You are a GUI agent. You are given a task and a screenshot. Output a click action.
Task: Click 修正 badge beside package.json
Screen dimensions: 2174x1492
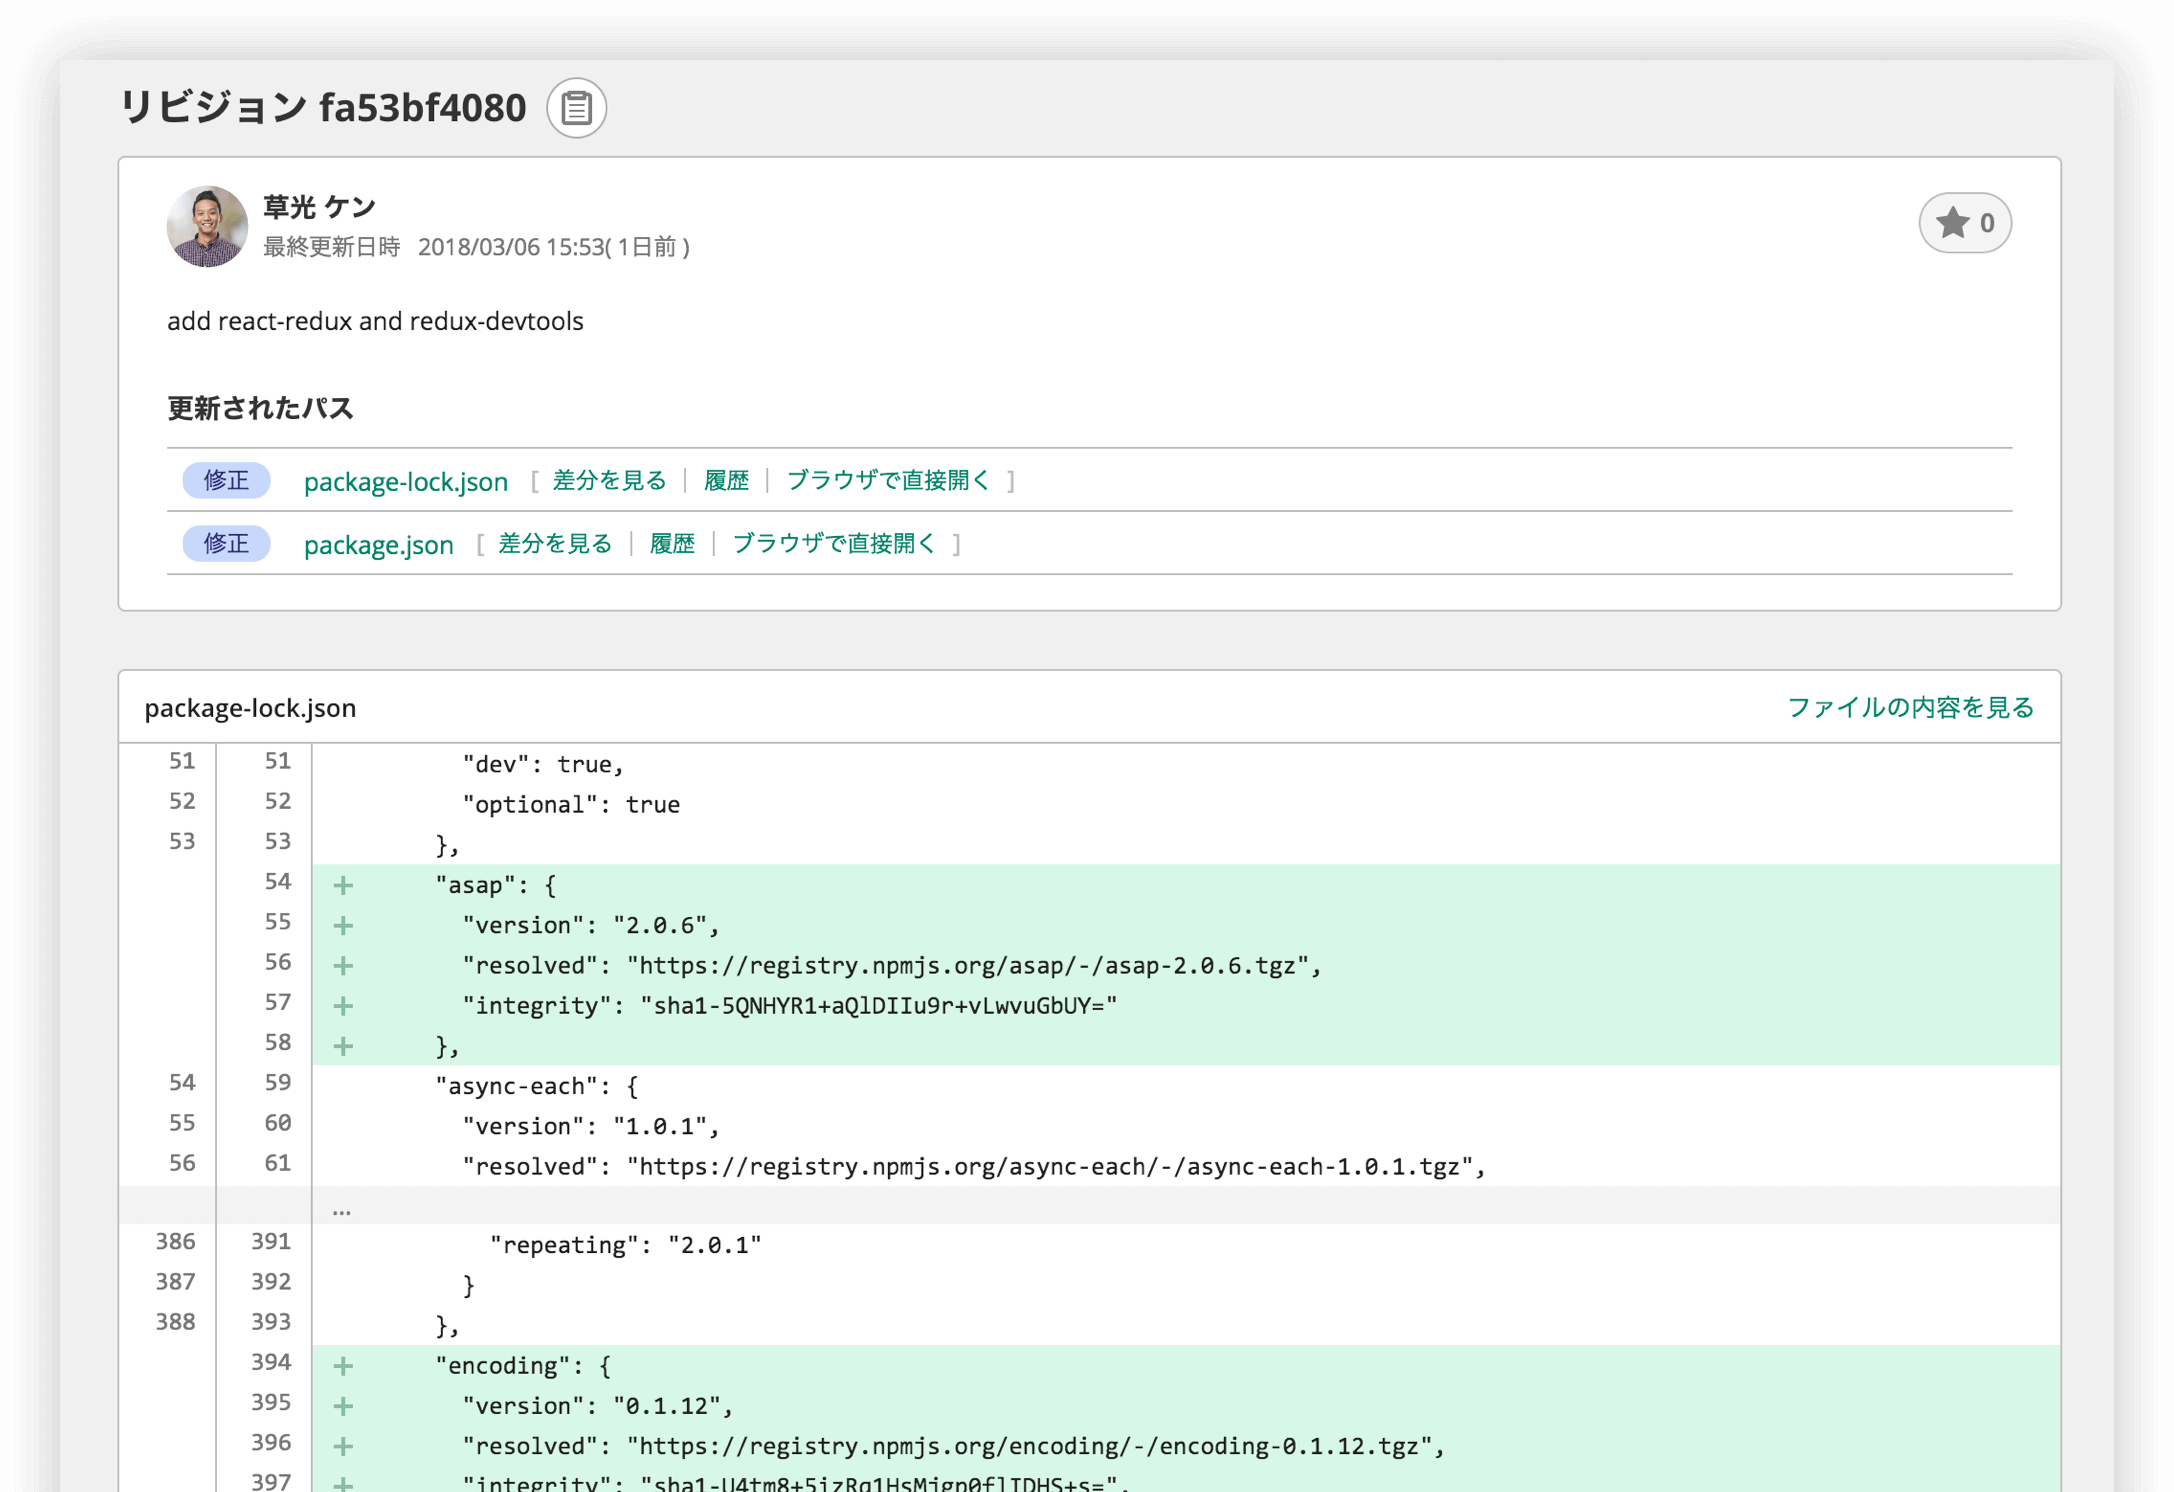[x=226, y=544]
